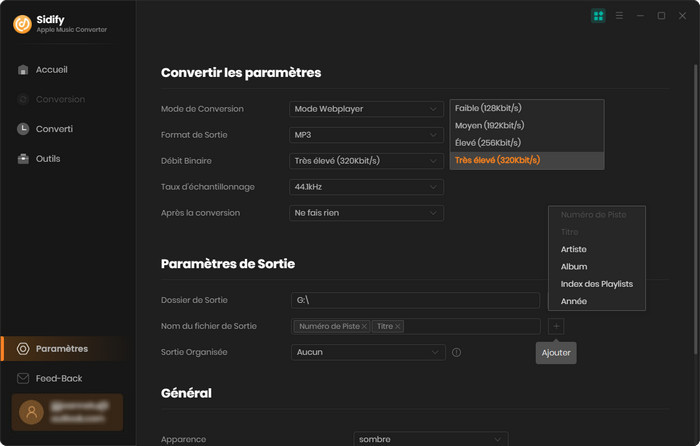The width and height of the screenshot is (700, 446).
Task: Click the plus icon to add filename tag
Action: (x=556, y=326)
